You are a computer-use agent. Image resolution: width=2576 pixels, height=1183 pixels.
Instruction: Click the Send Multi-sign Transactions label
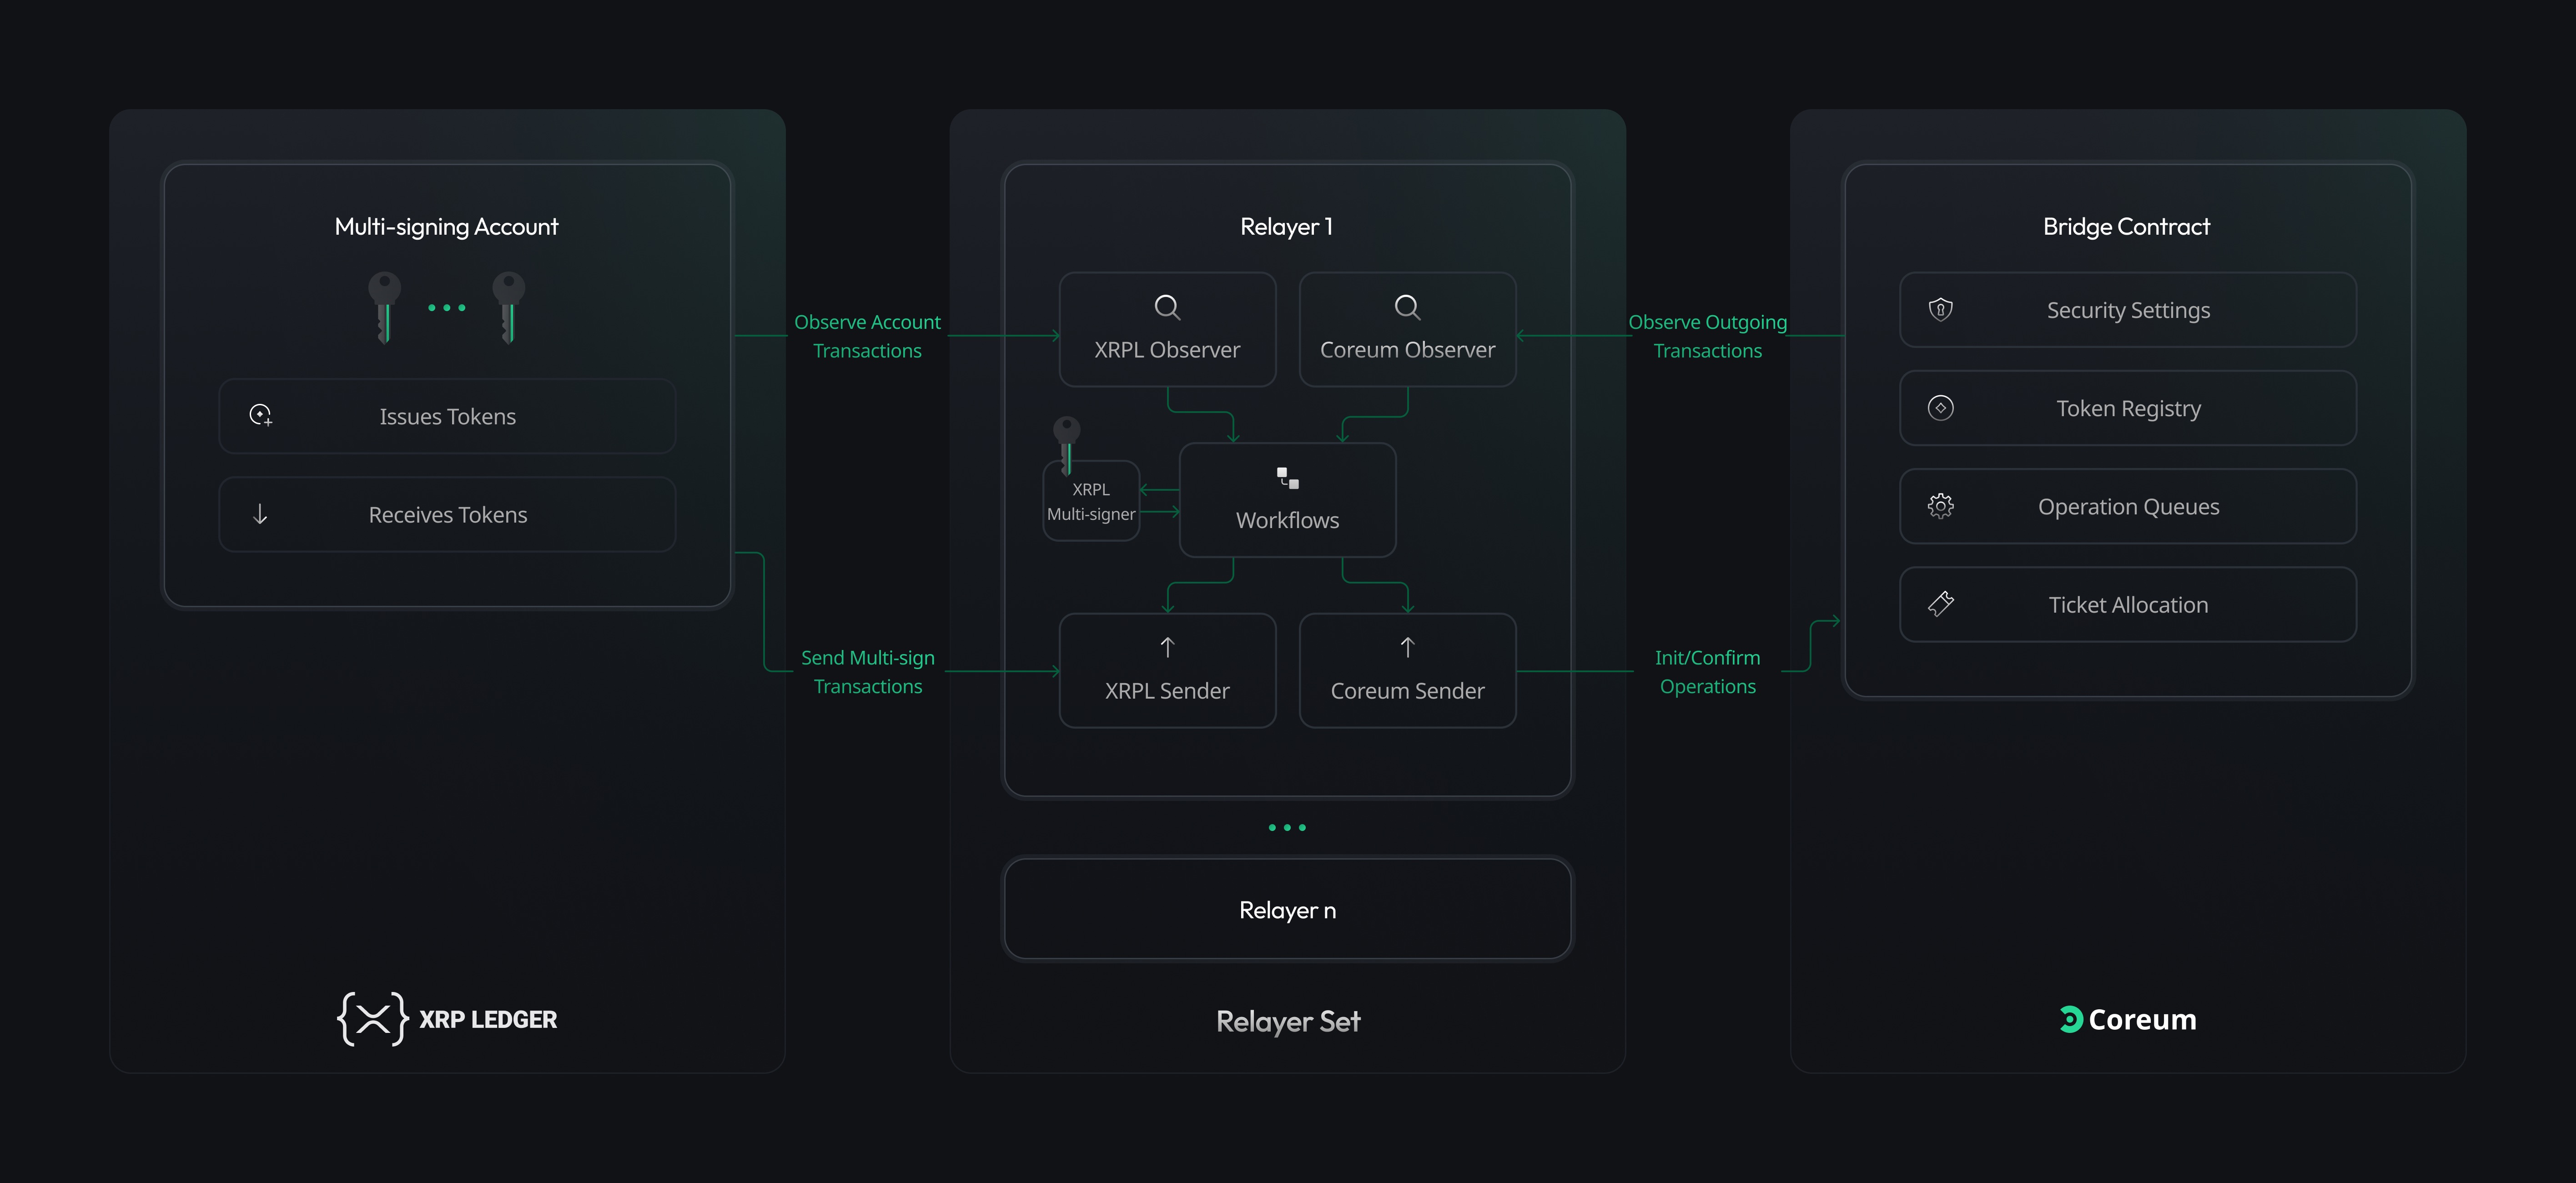868,672
